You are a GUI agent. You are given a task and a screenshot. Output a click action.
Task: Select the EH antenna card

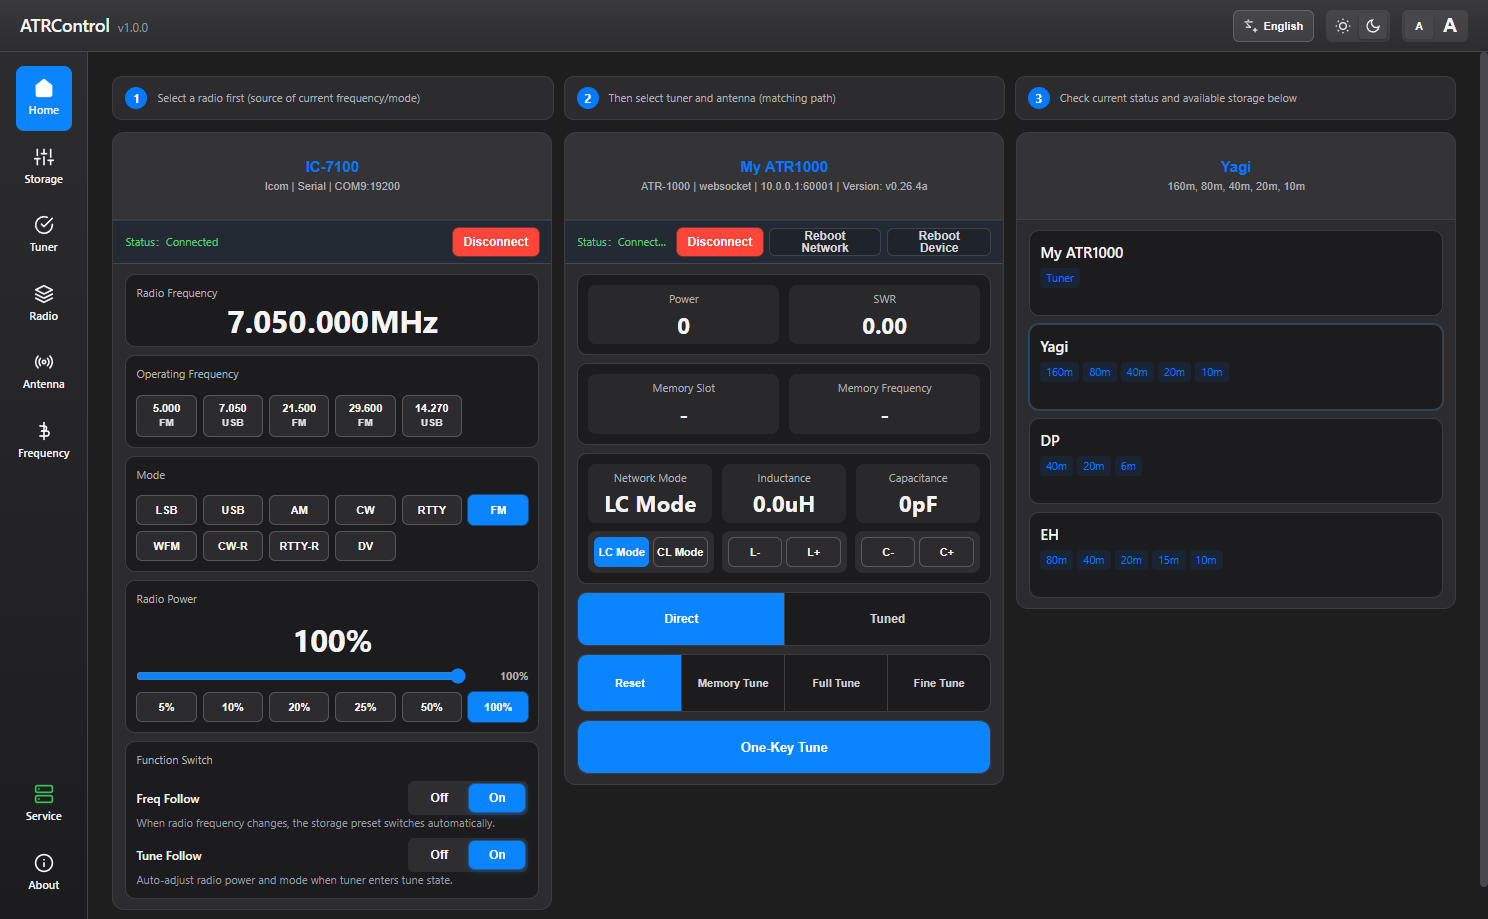pyautogui.click(x=1236, y=555)
